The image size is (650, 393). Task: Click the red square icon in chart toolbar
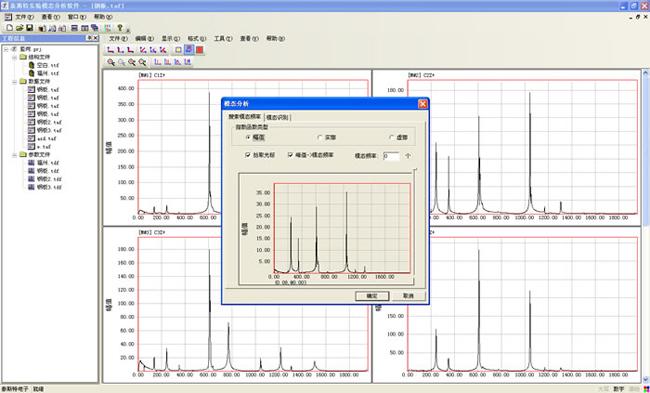pyautogui.click(x=200, y=50)
